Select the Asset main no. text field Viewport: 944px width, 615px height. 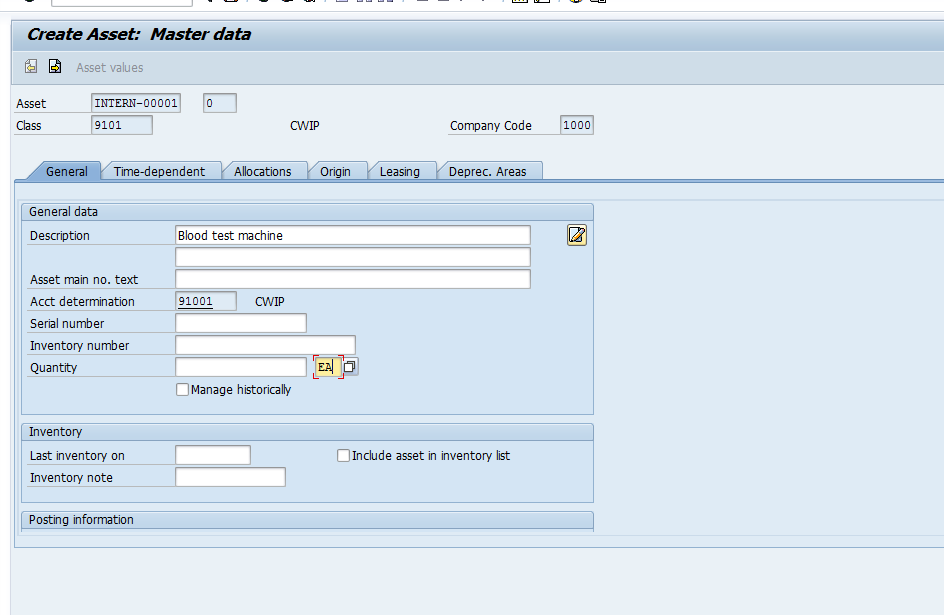[353, 279]
